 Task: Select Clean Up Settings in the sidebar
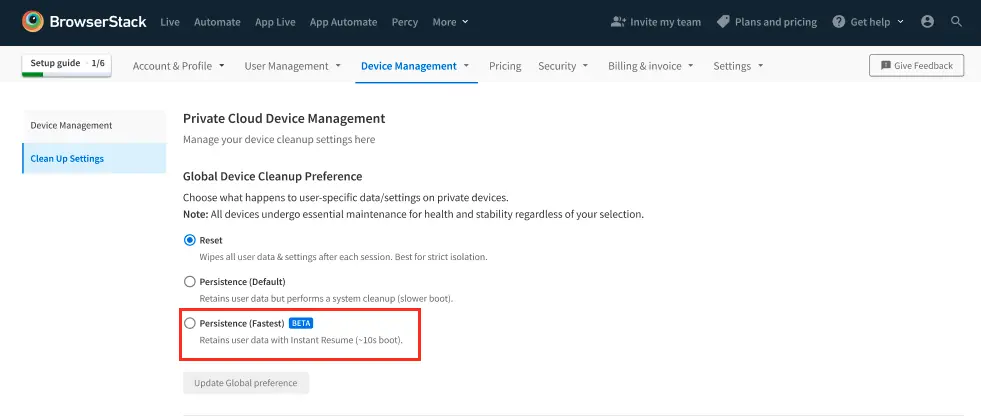(94, 158)
